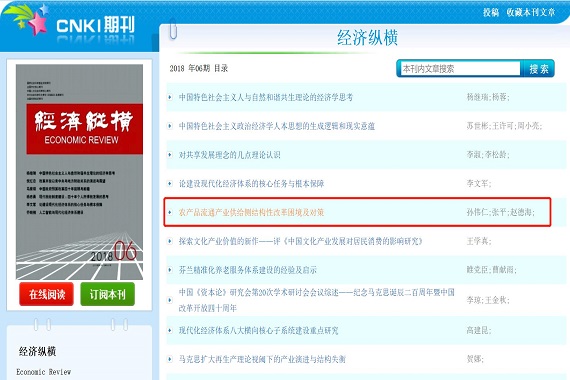The image size is (570, 380).
Task: Click the bullet arrow before the 现代化经济体系八大 article
Action: click(170, 331)
